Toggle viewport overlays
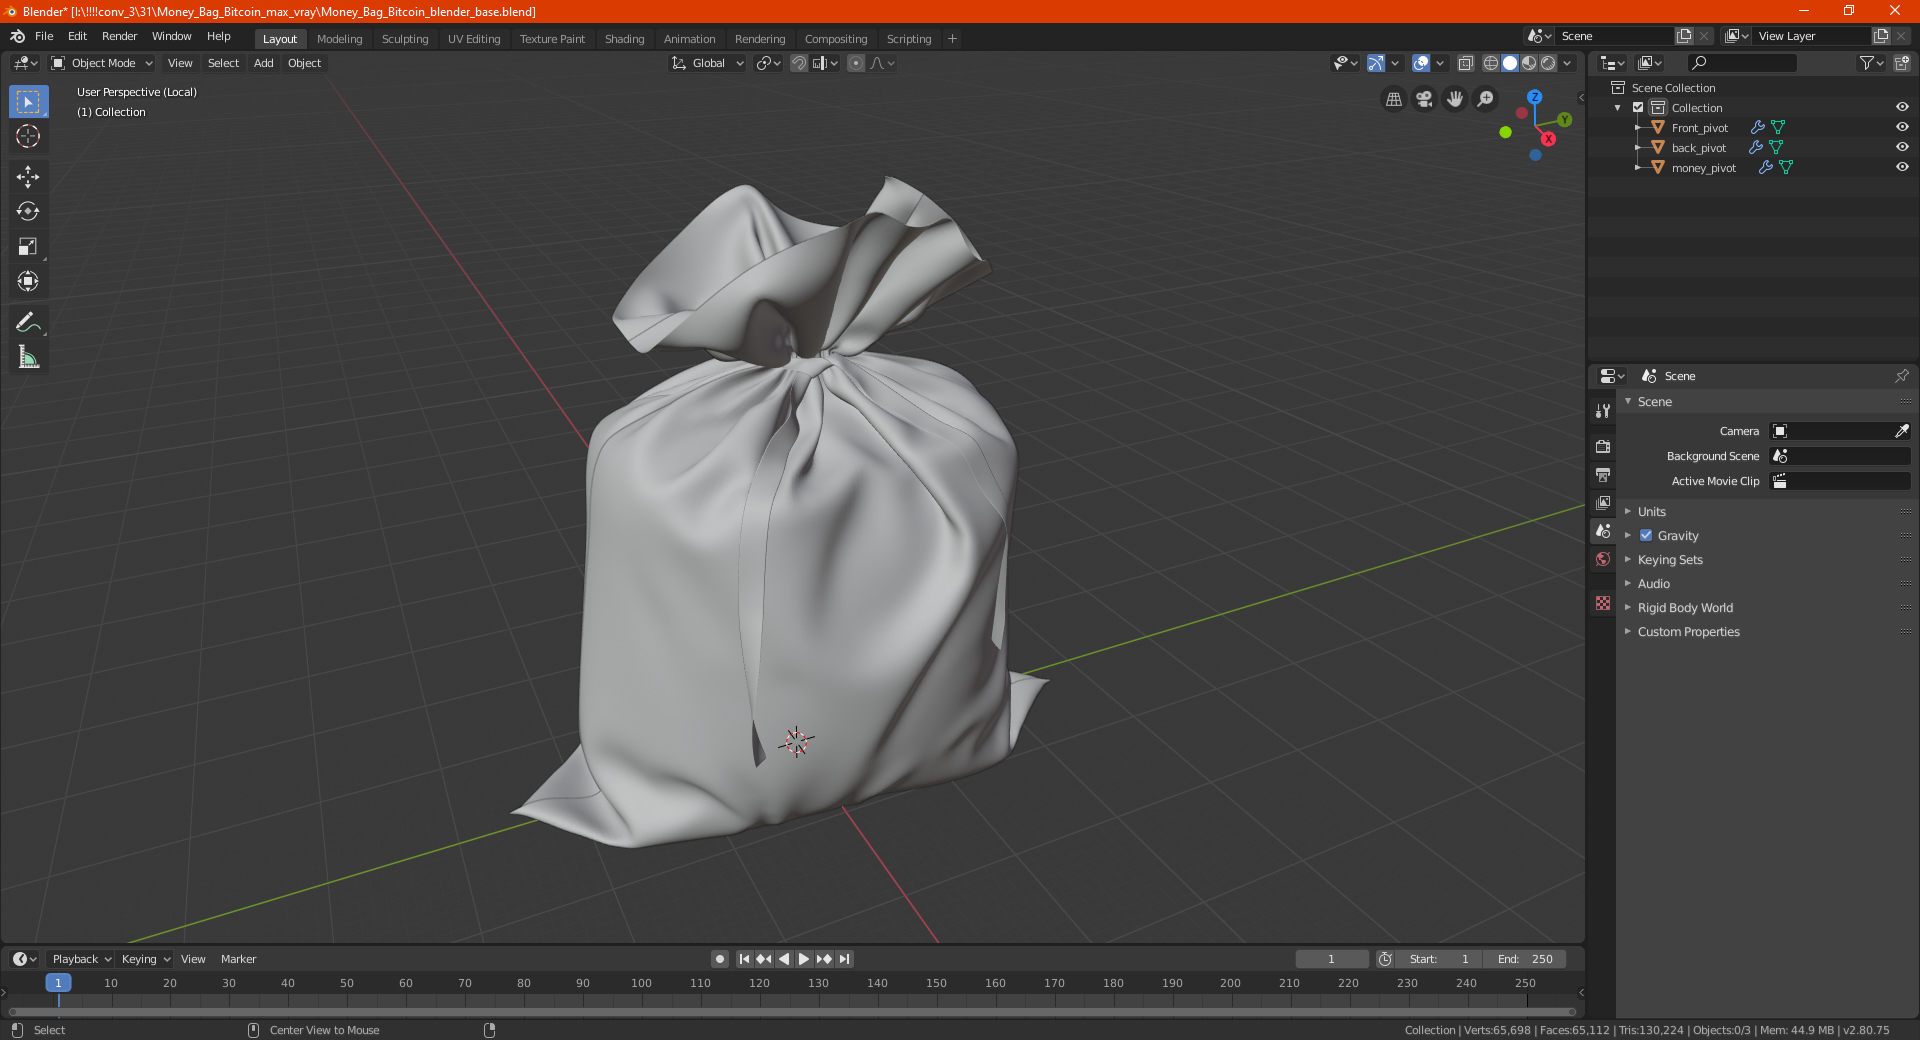This screenshot has height=1040, width=1920. coord(1421,63)
